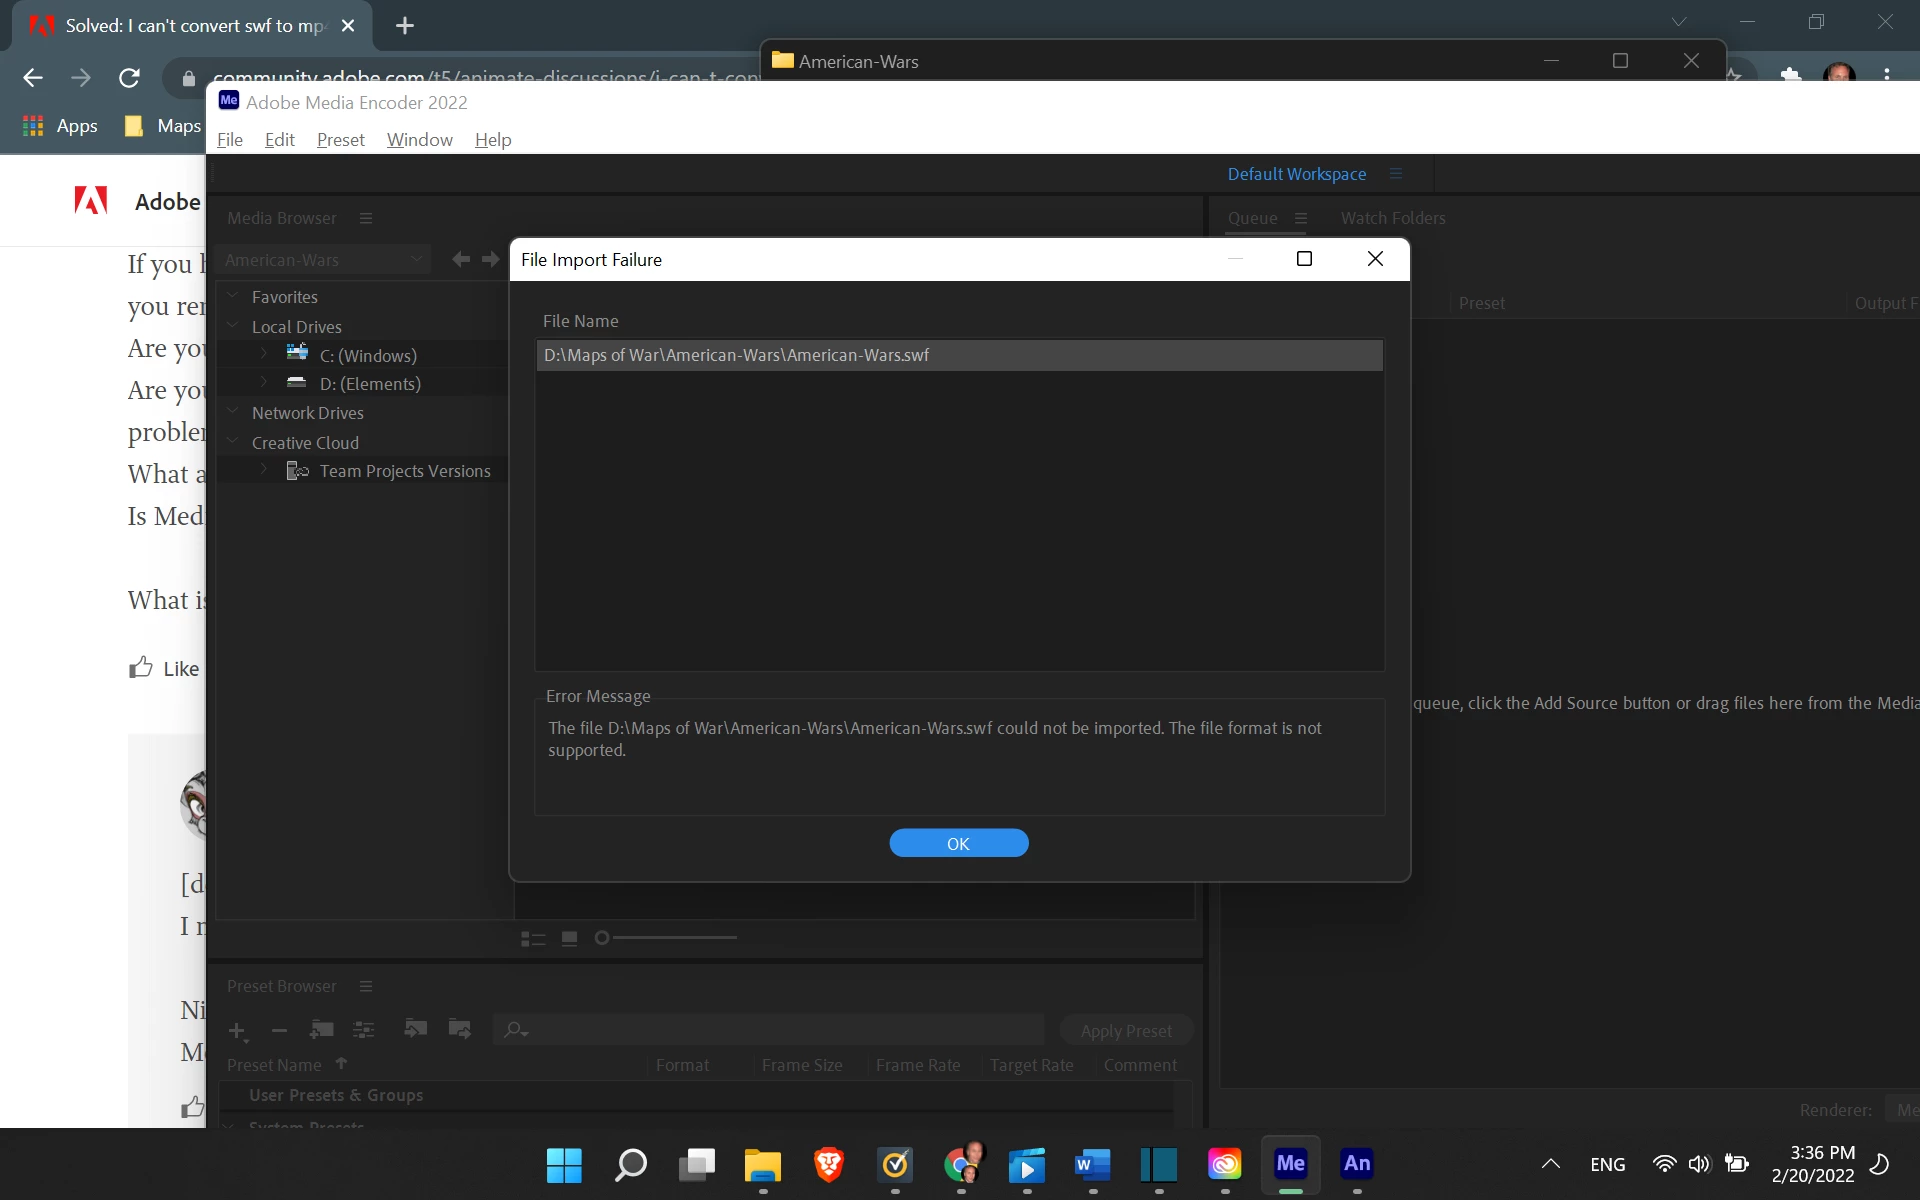Viewport: 1920px width, 1200px height.
Task: Switch Media Browser to list view
Action: [x=533, y=938]
